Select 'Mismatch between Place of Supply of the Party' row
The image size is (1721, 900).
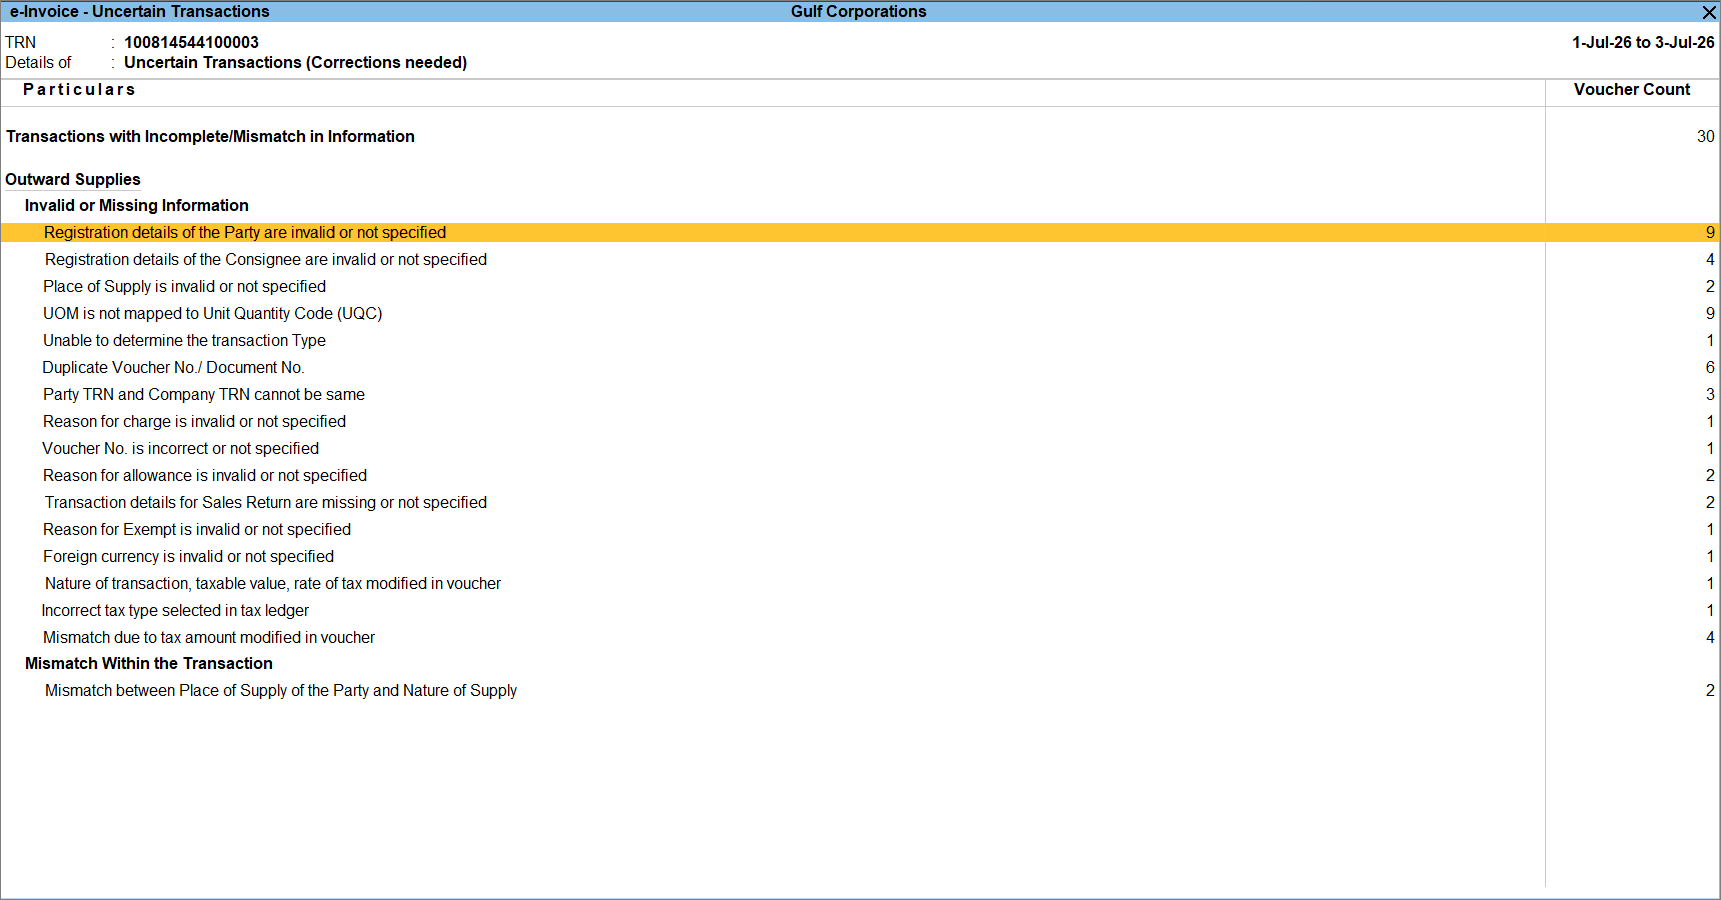(x=860, y=690)
